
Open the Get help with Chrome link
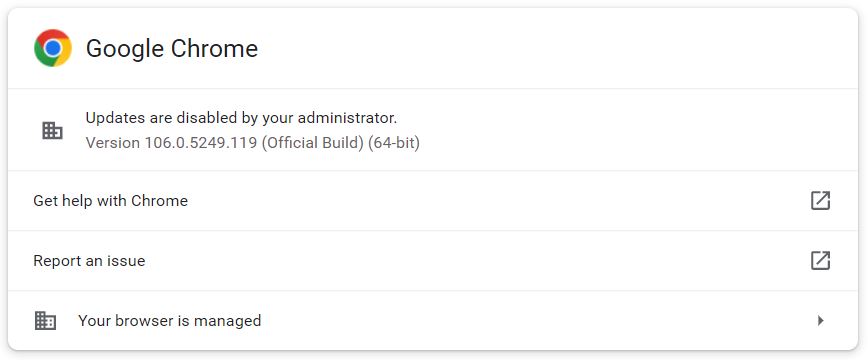point(111,200)
